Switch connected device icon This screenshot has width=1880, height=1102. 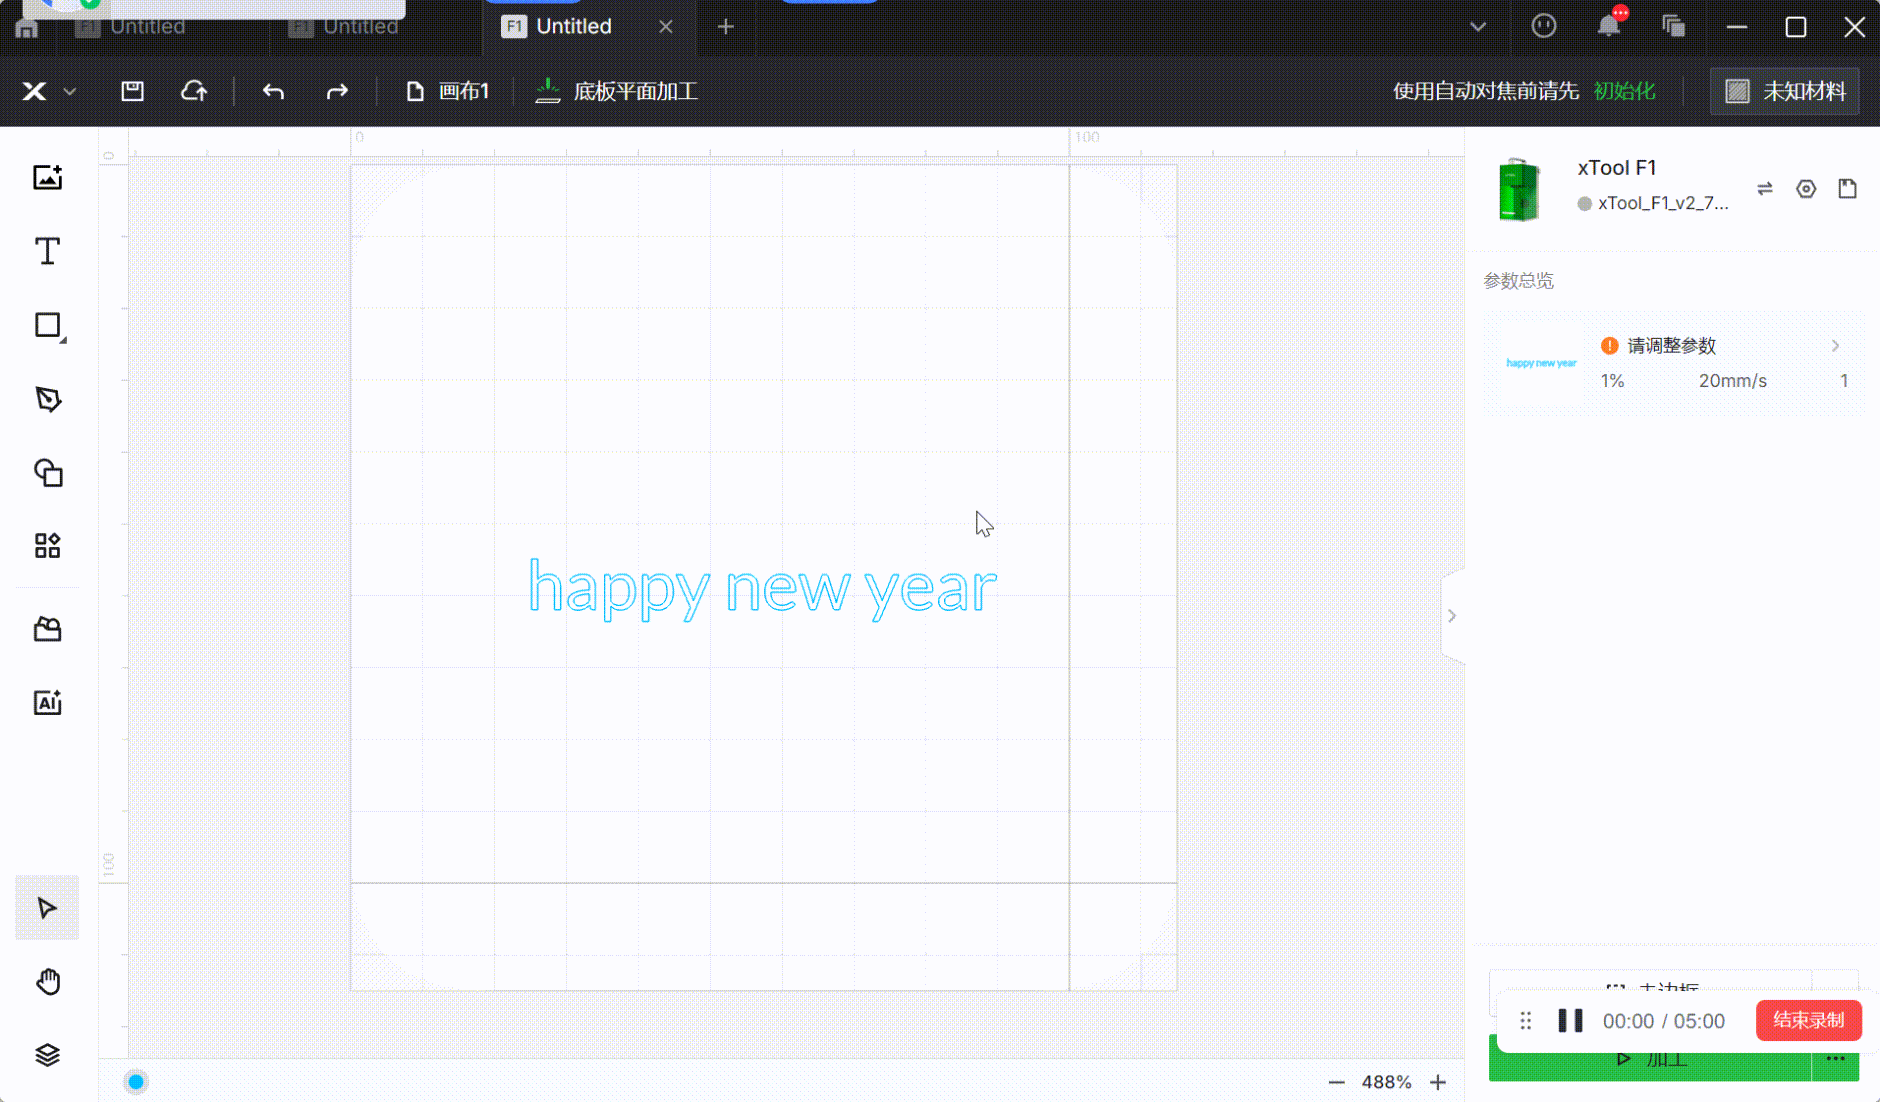1764,189
